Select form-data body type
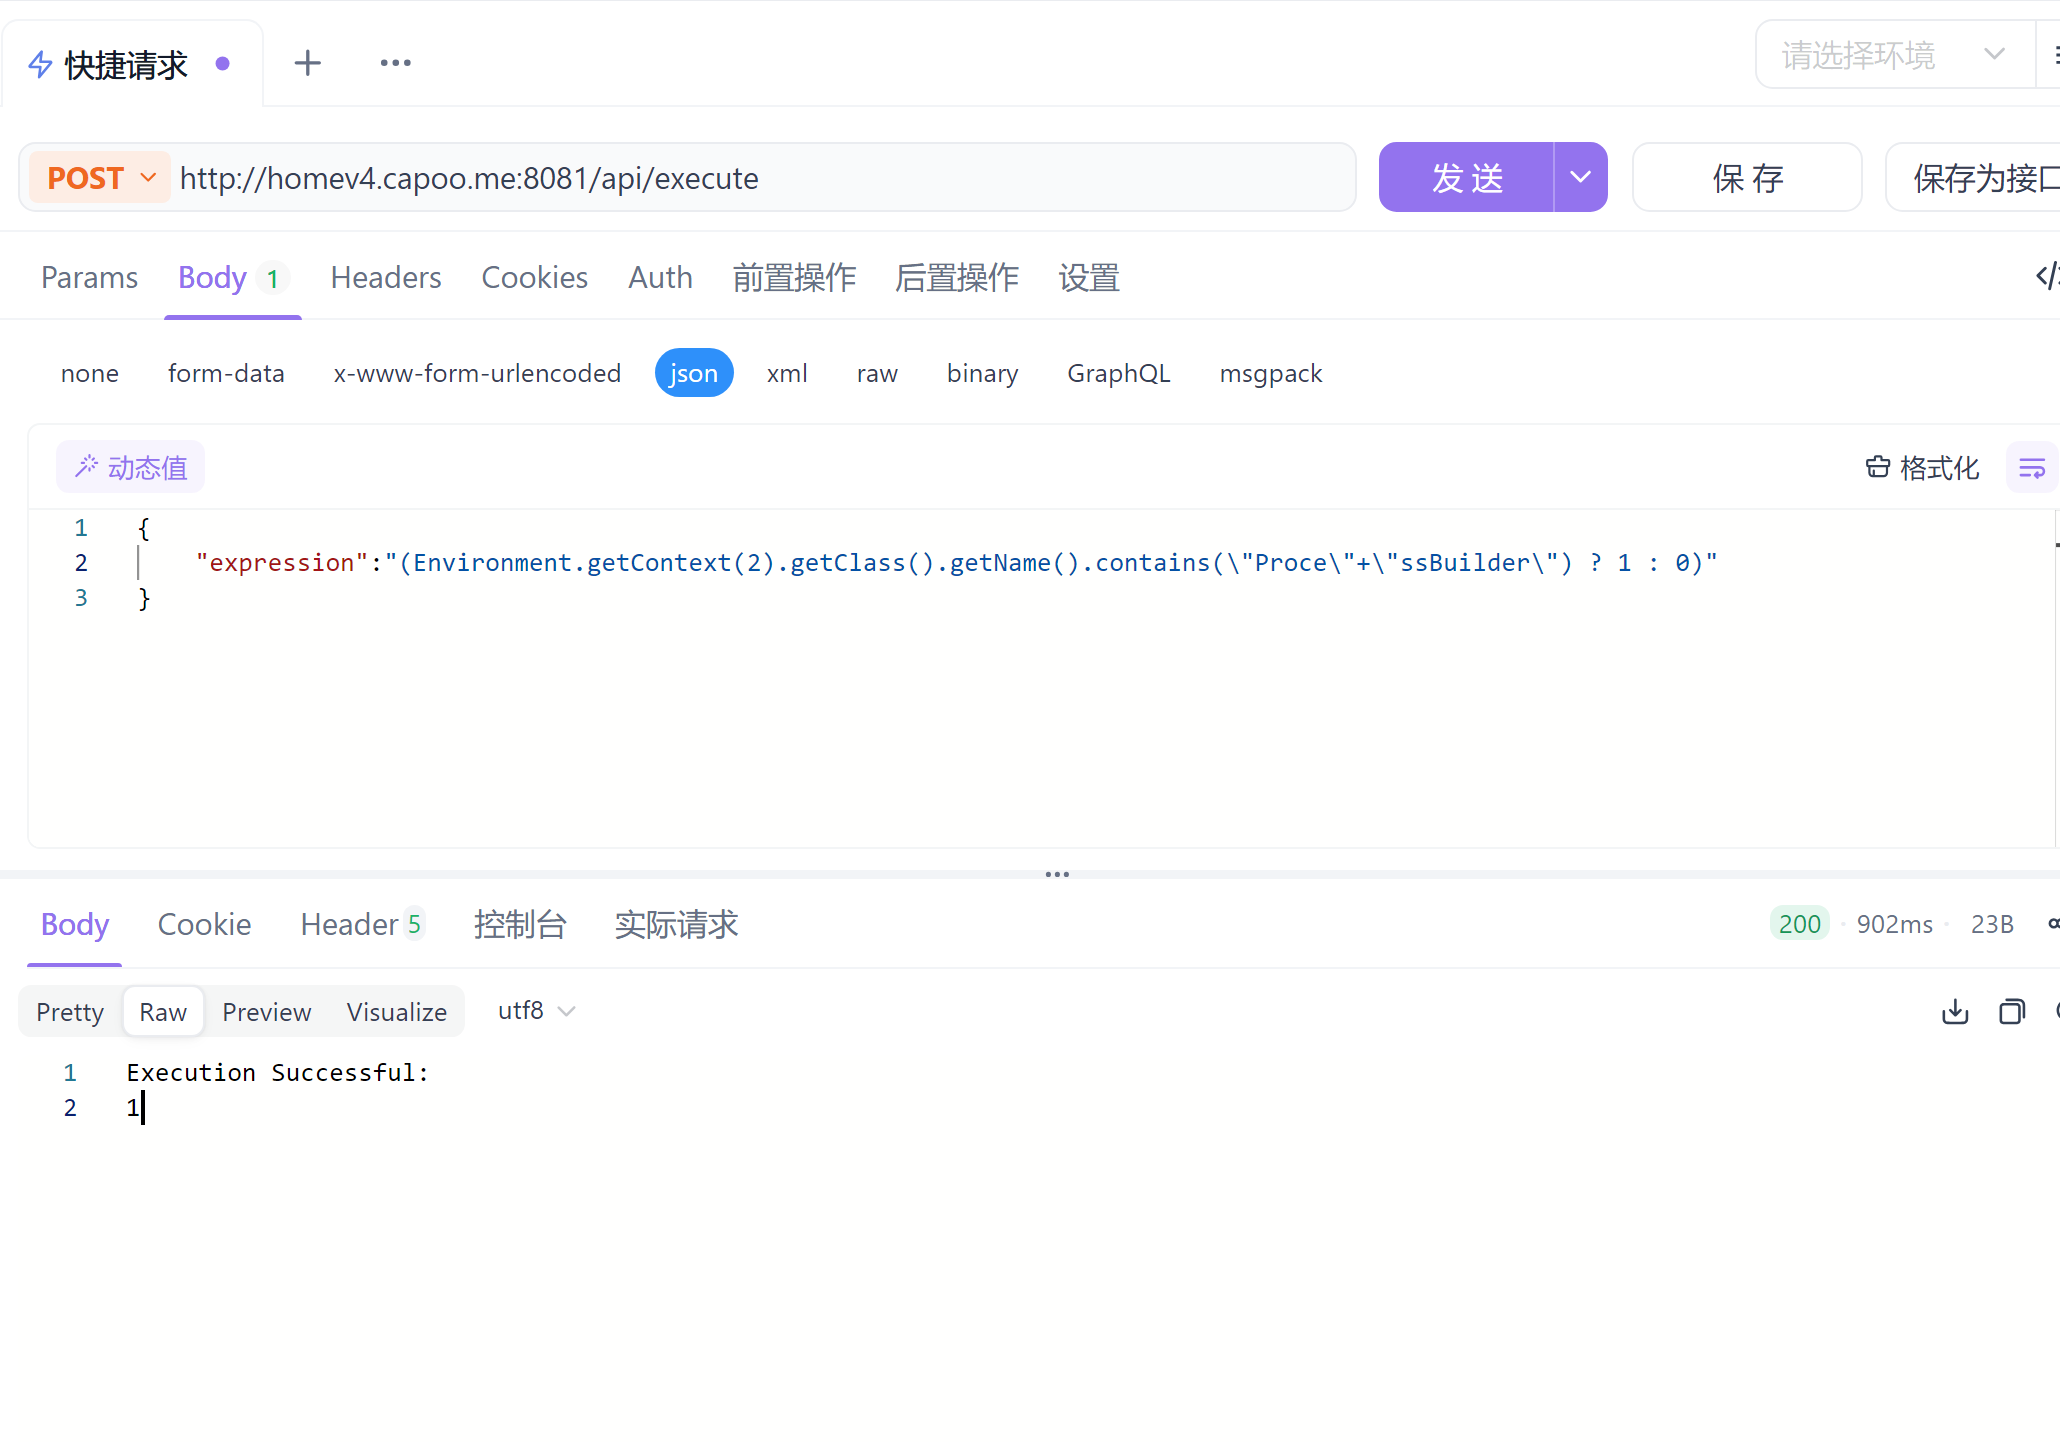The height and width of the screenshot is (1442, 2060). coord(226,374)
